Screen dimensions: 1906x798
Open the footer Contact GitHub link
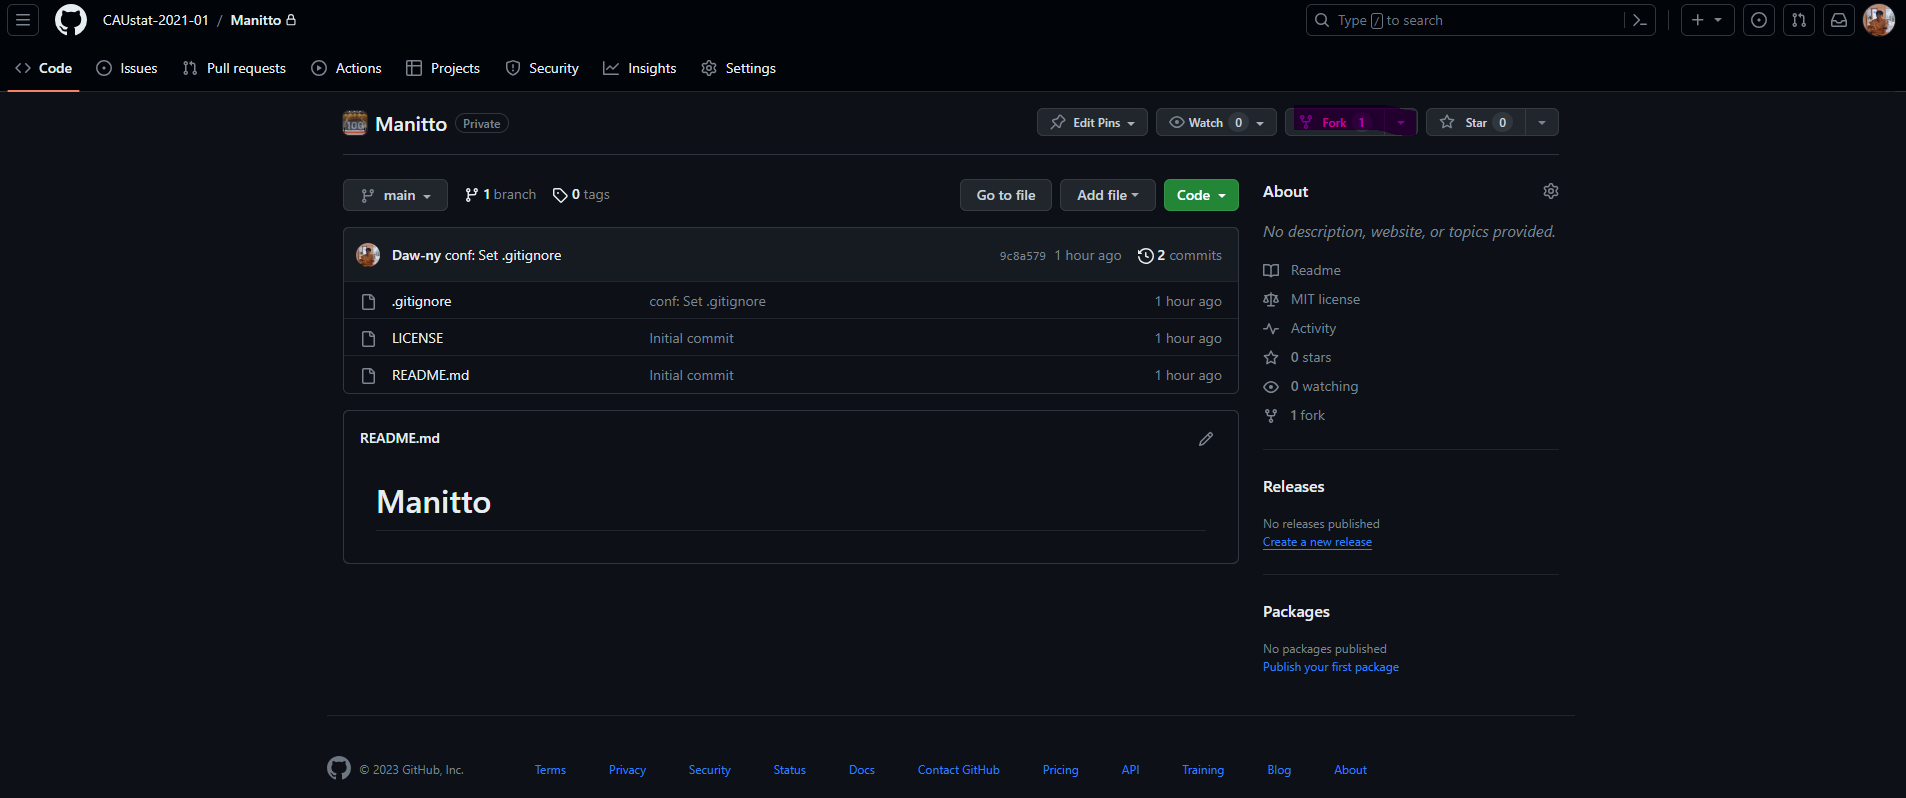[958, 770]
